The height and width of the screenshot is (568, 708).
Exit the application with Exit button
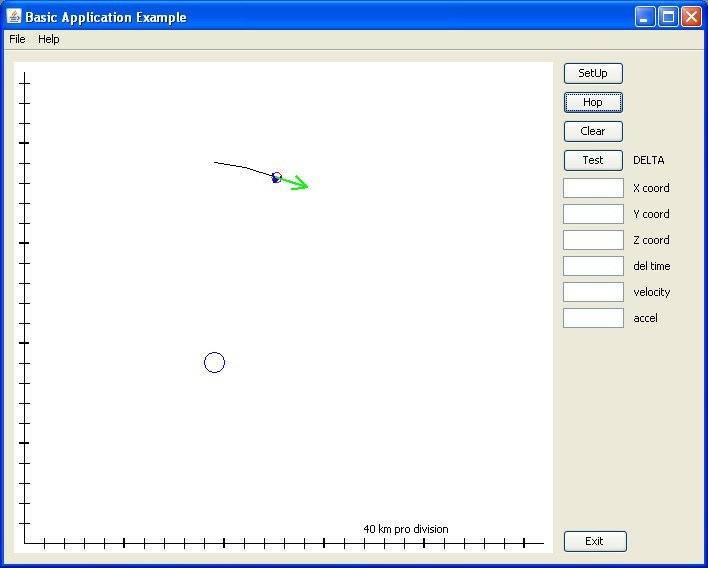pos(595,541)
